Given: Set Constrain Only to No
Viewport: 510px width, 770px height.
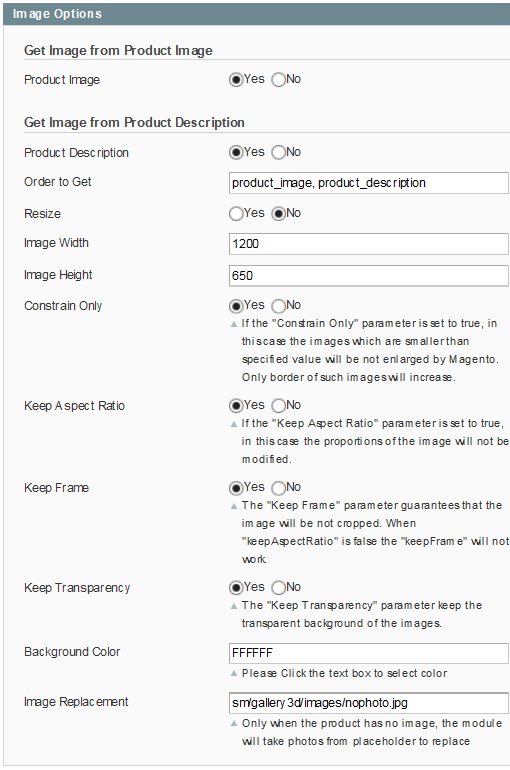Looking at the screenshot, I should [278, 306].
